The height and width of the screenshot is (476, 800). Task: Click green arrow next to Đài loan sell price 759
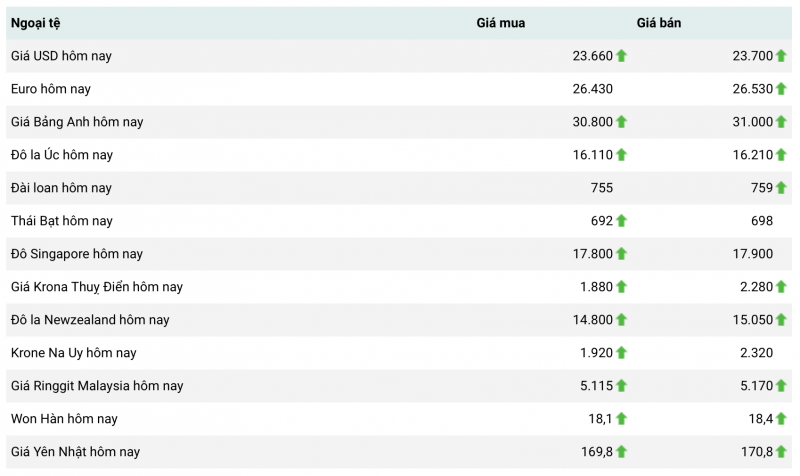coord(781,188)
